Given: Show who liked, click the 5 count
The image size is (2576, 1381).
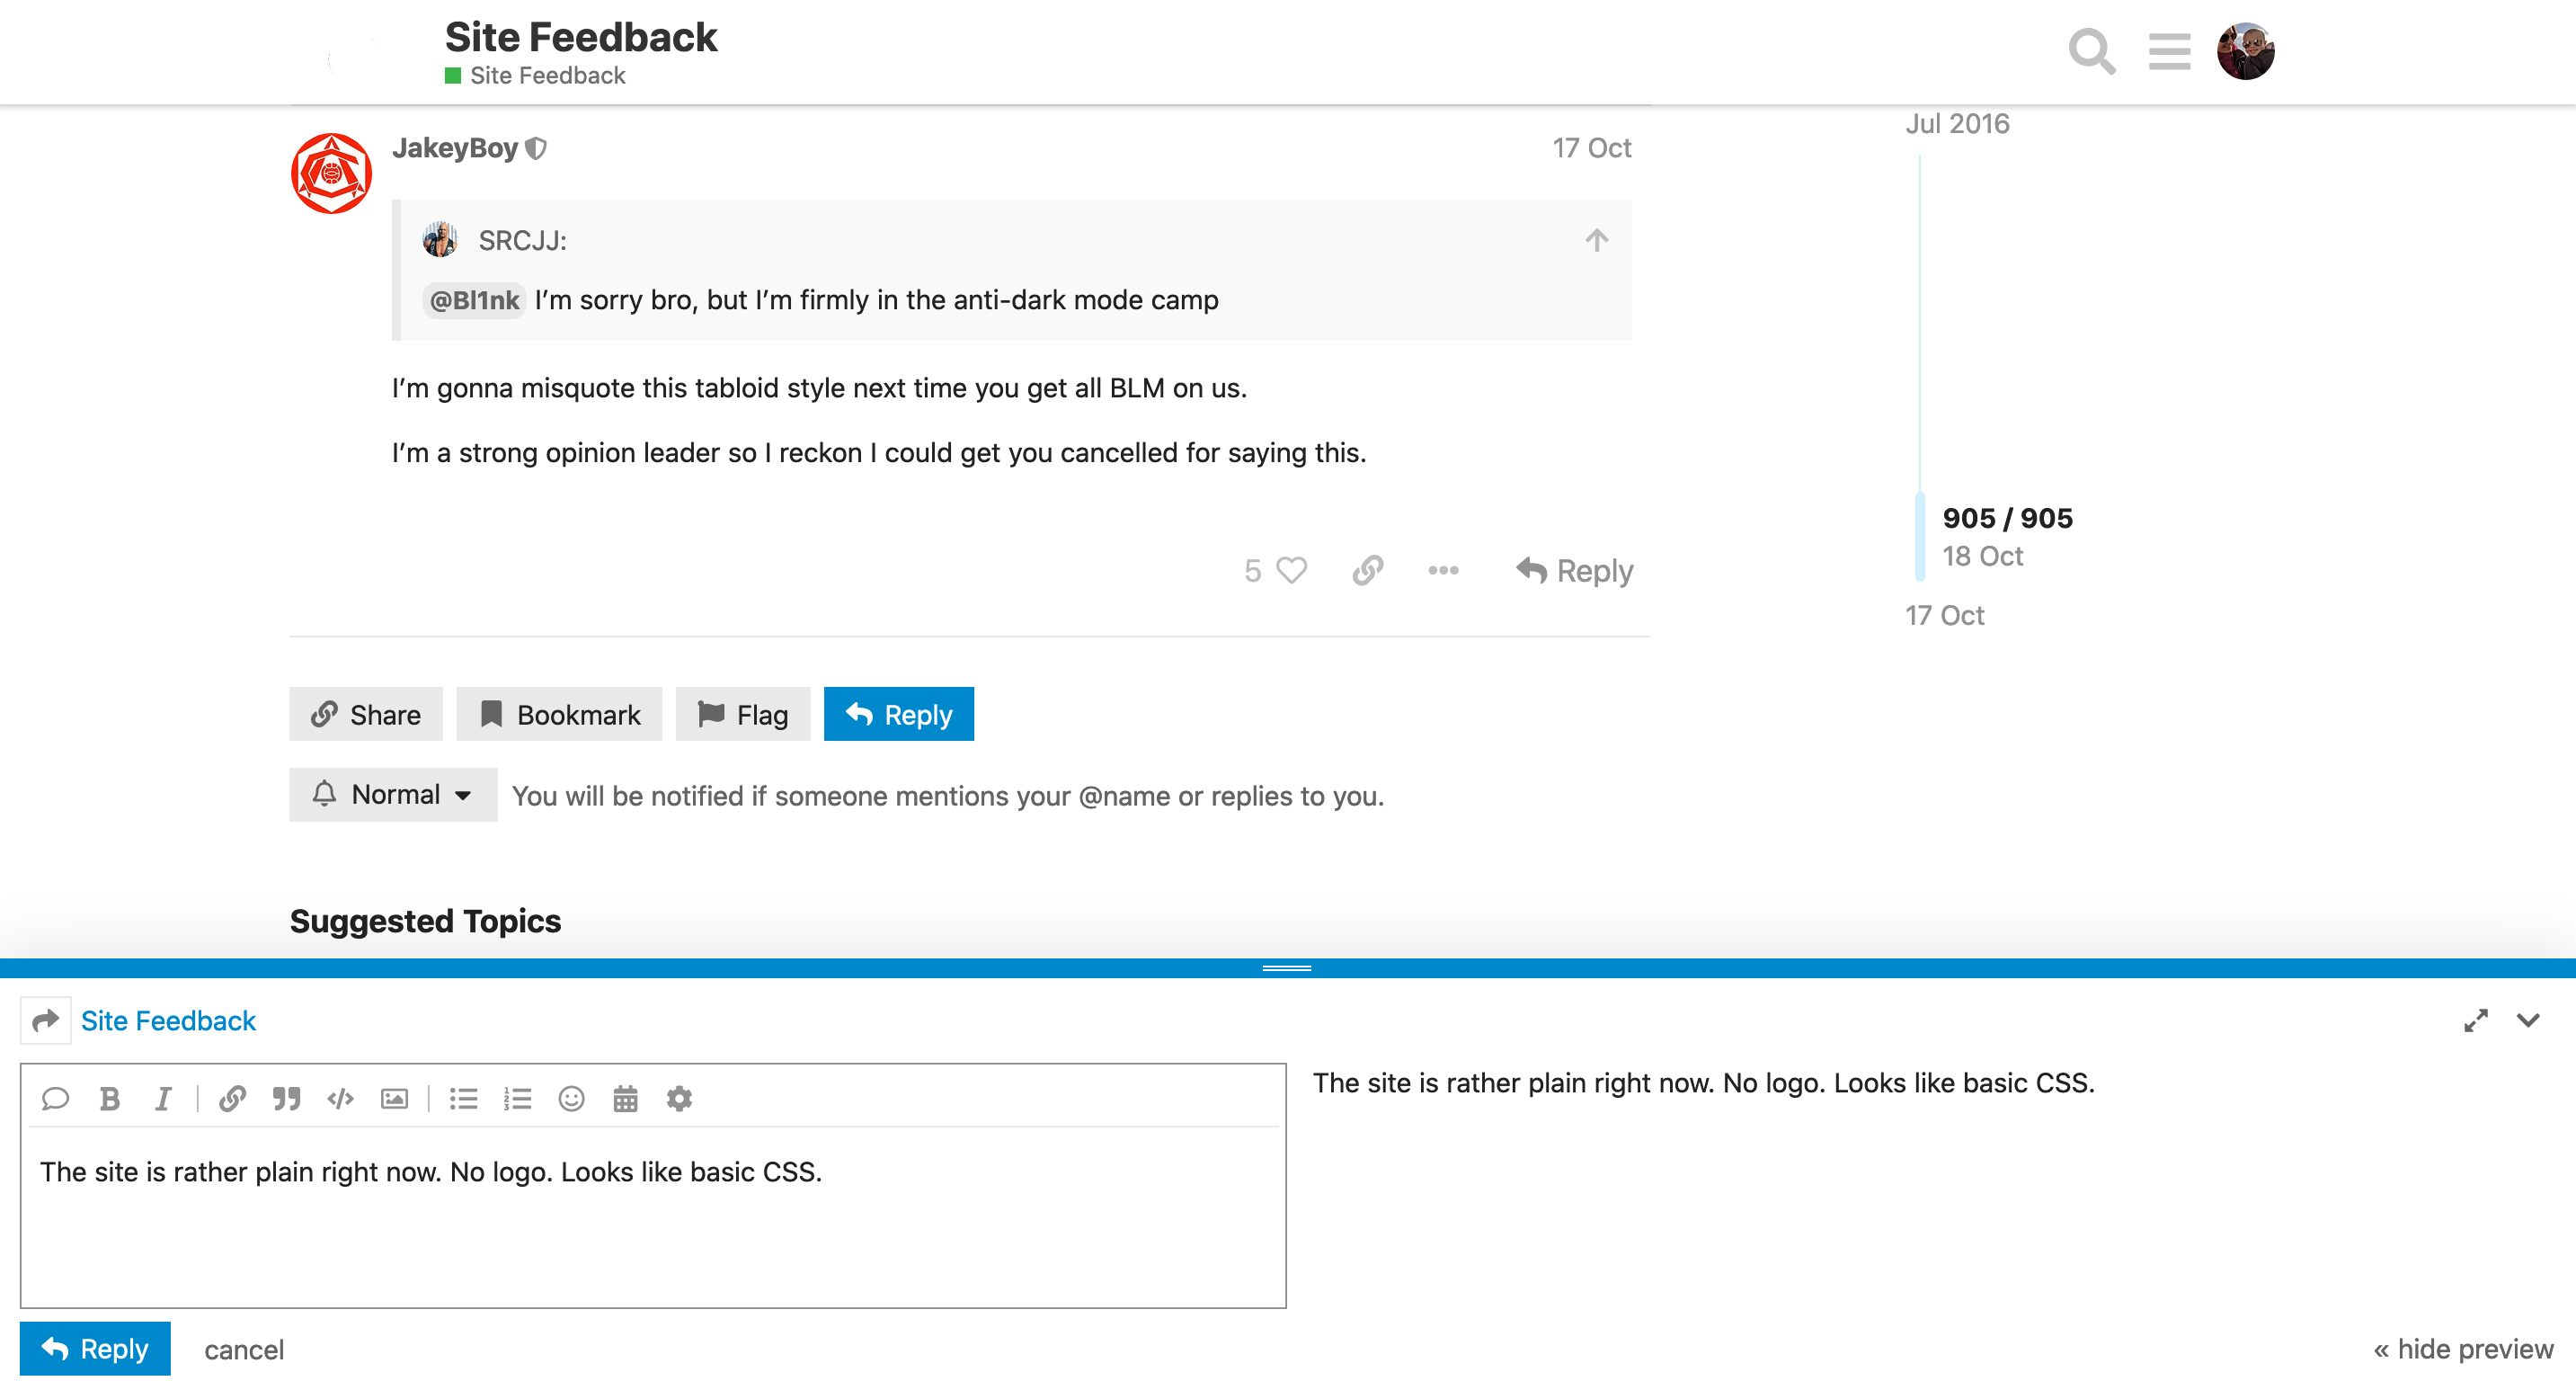Looking at the screenshot, I should [x=1252, y=571].
